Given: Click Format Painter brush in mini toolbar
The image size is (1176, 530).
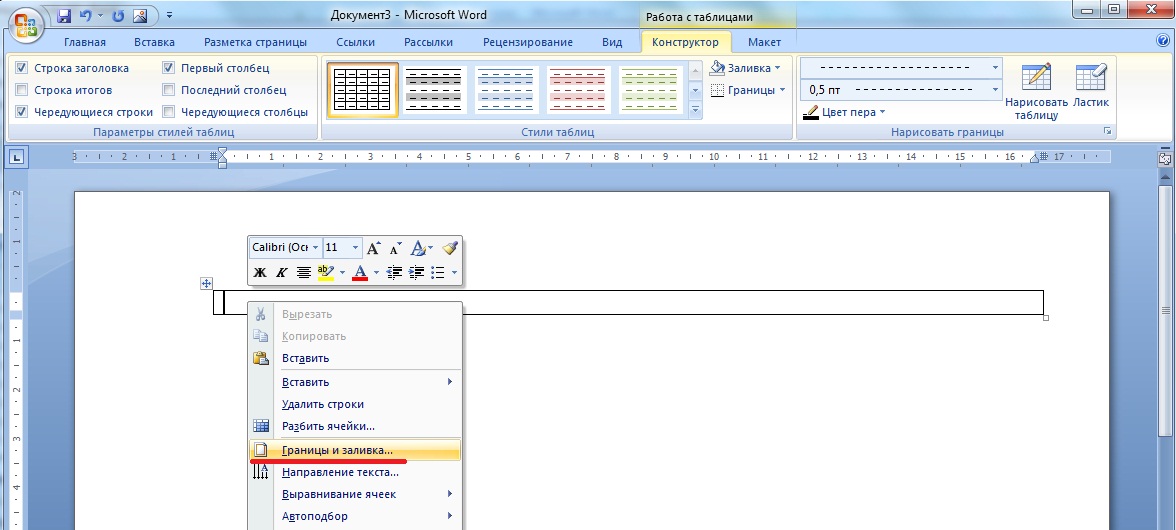Looking at the screenshot, I should pyautogui.click(x=449, y=247).
